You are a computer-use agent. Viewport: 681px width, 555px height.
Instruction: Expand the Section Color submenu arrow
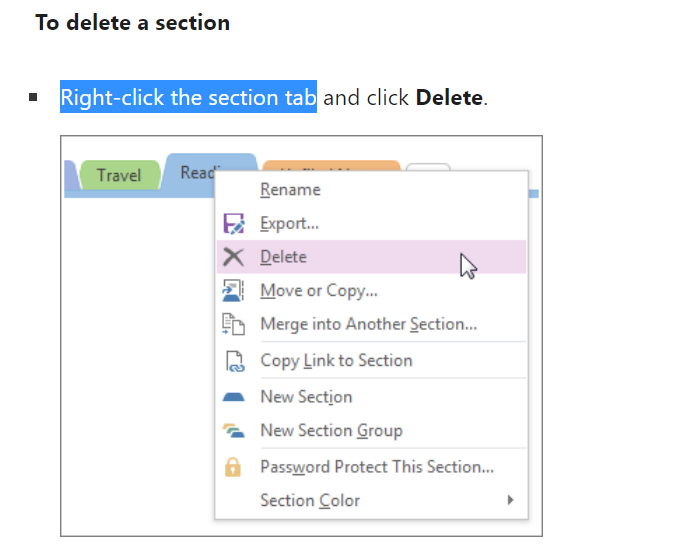[x=510, y=500]
